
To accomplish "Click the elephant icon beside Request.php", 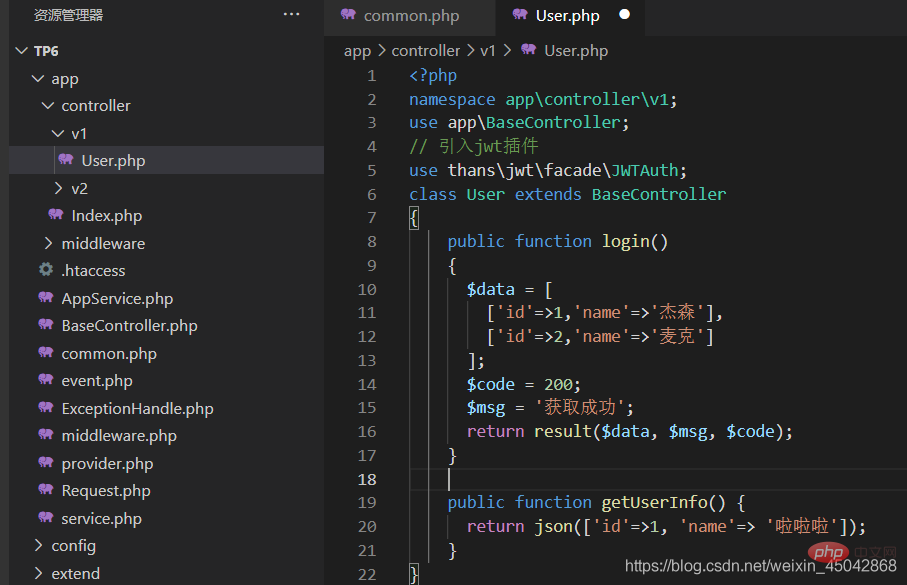I will click(46, 490).
